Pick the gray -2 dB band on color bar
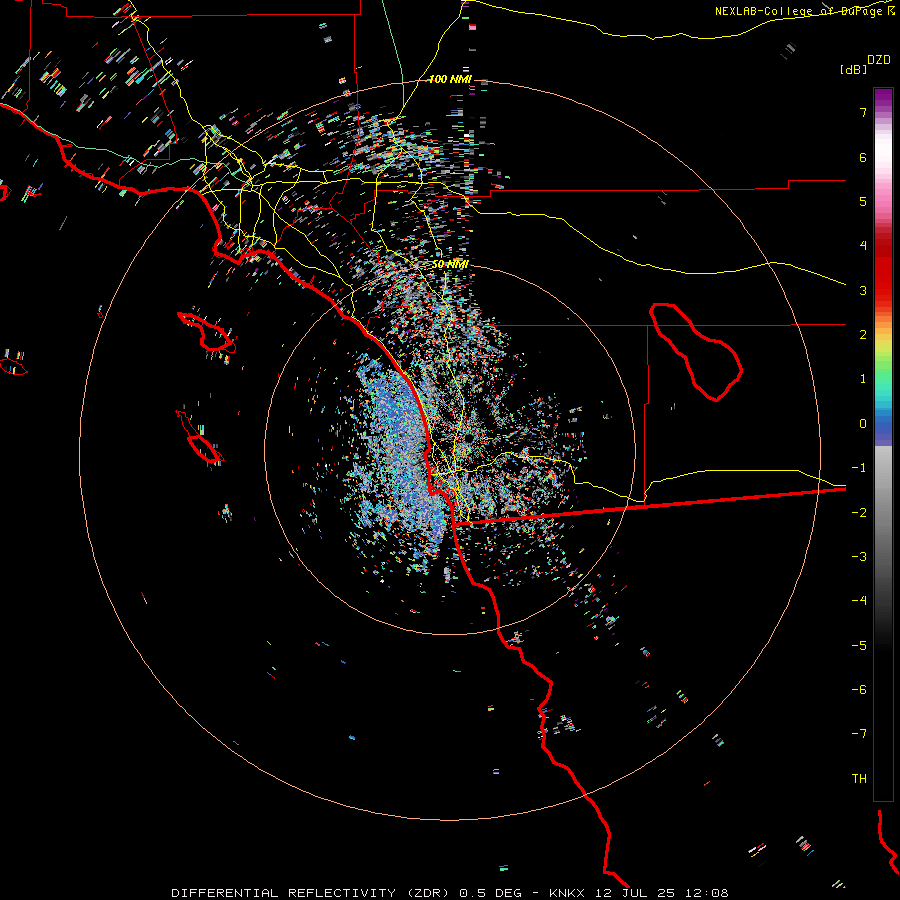The width and height of the screenshot is (900, 900). 883,513
